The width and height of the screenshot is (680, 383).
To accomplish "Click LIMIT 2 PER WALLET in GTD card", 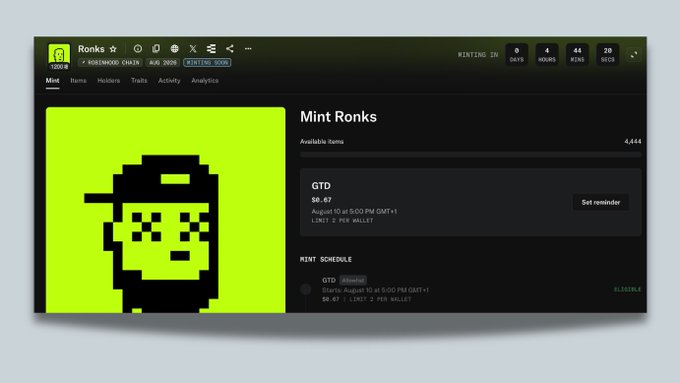I will [x=342, y=220].
